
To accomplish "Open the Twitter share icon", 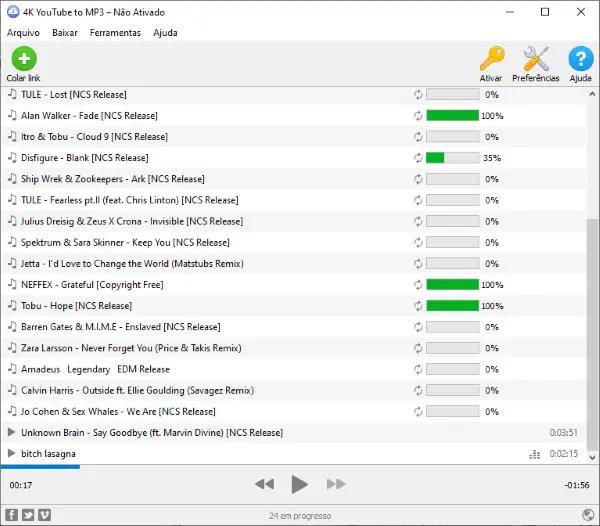I will pyautogui.click(x=28, y=515).
